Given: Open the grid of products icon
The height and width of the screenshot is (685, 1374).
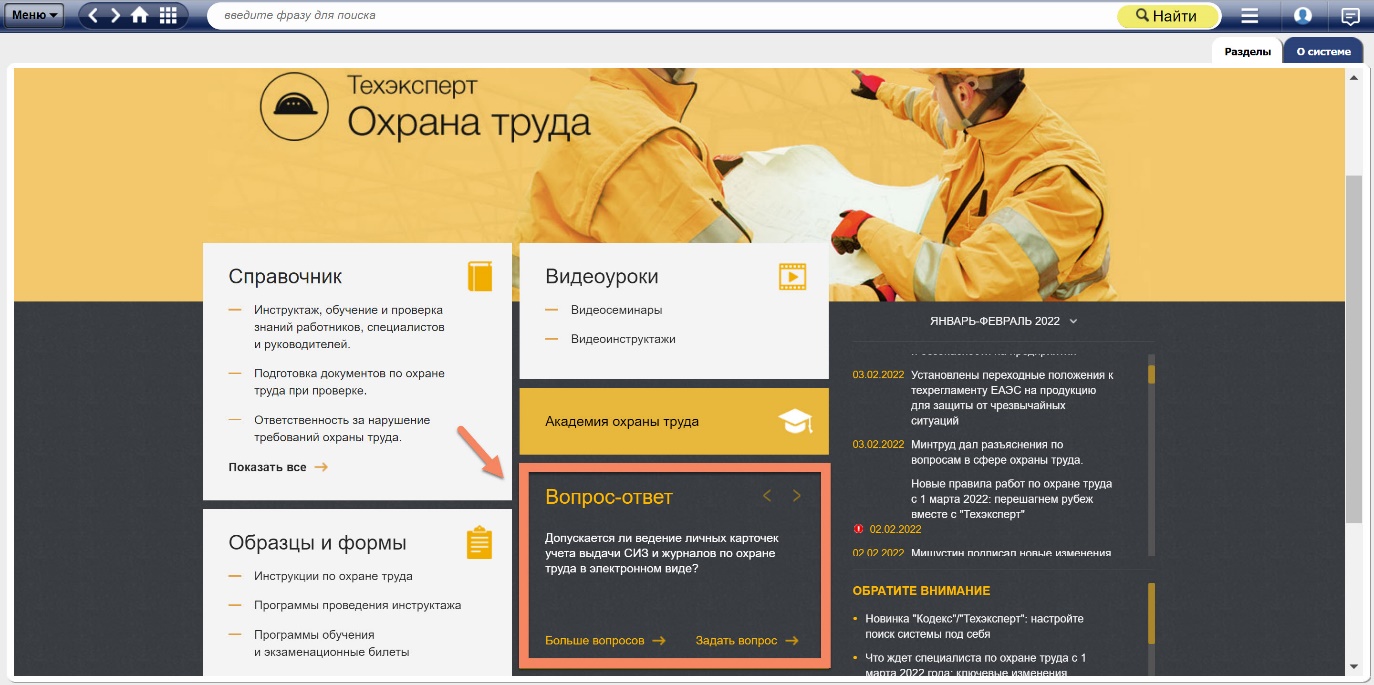Looking at the screenshot, I should [x=168, y=15].
